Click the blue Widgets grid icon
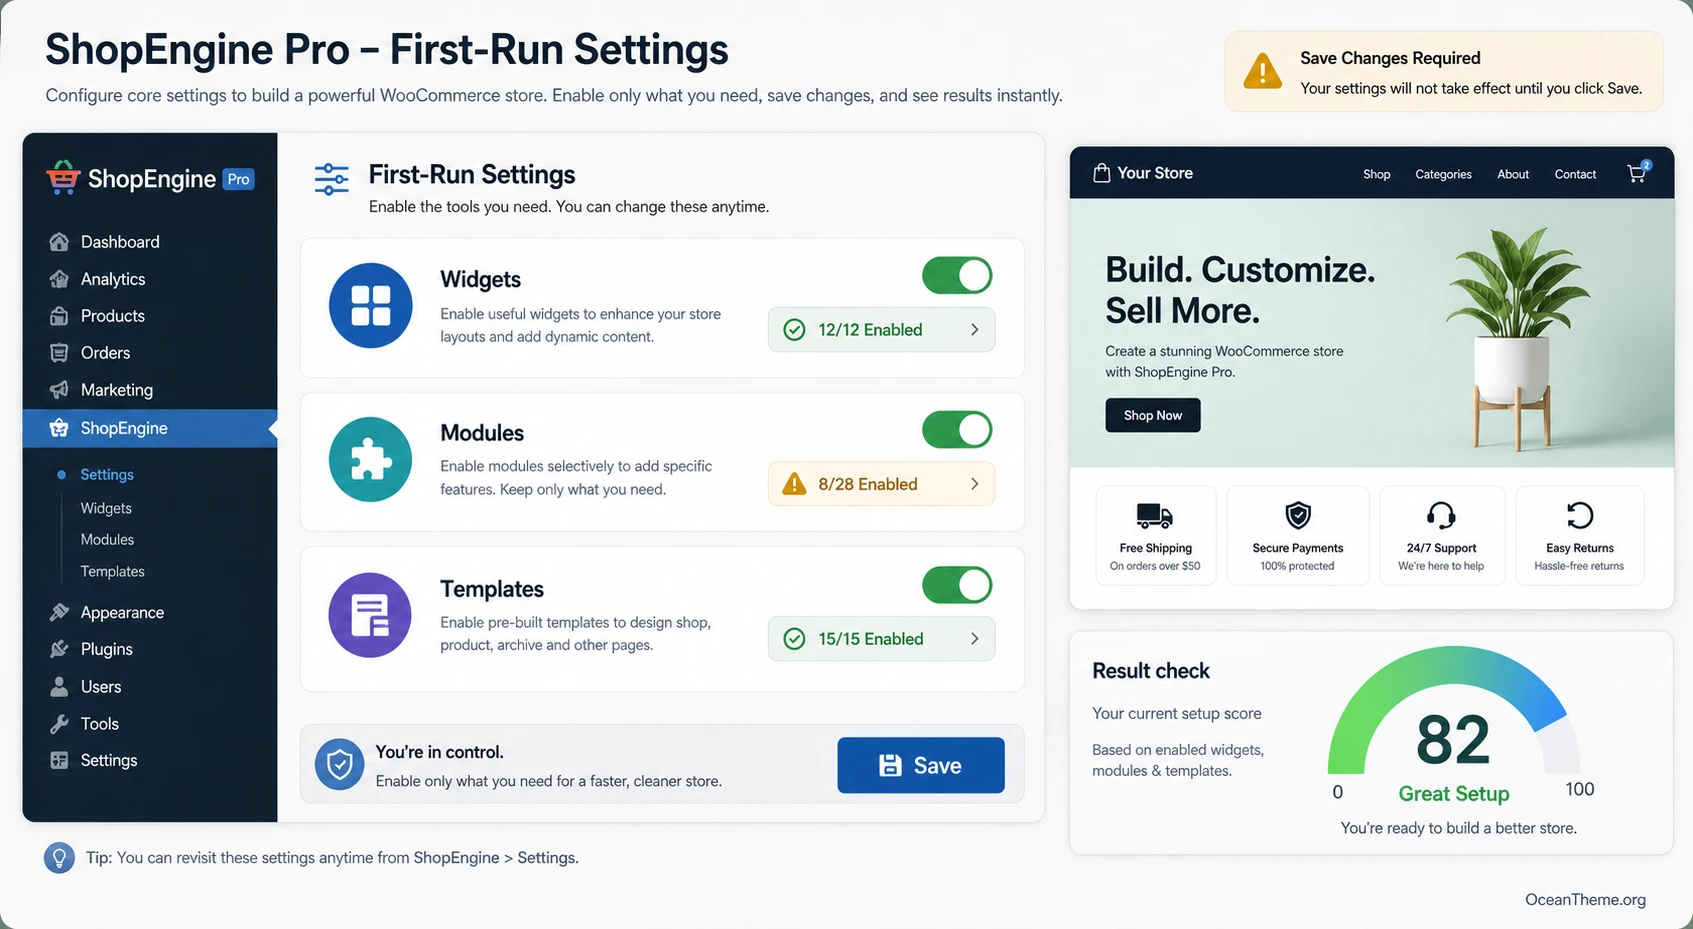The image size is (1693, 929). coord(371,306)
